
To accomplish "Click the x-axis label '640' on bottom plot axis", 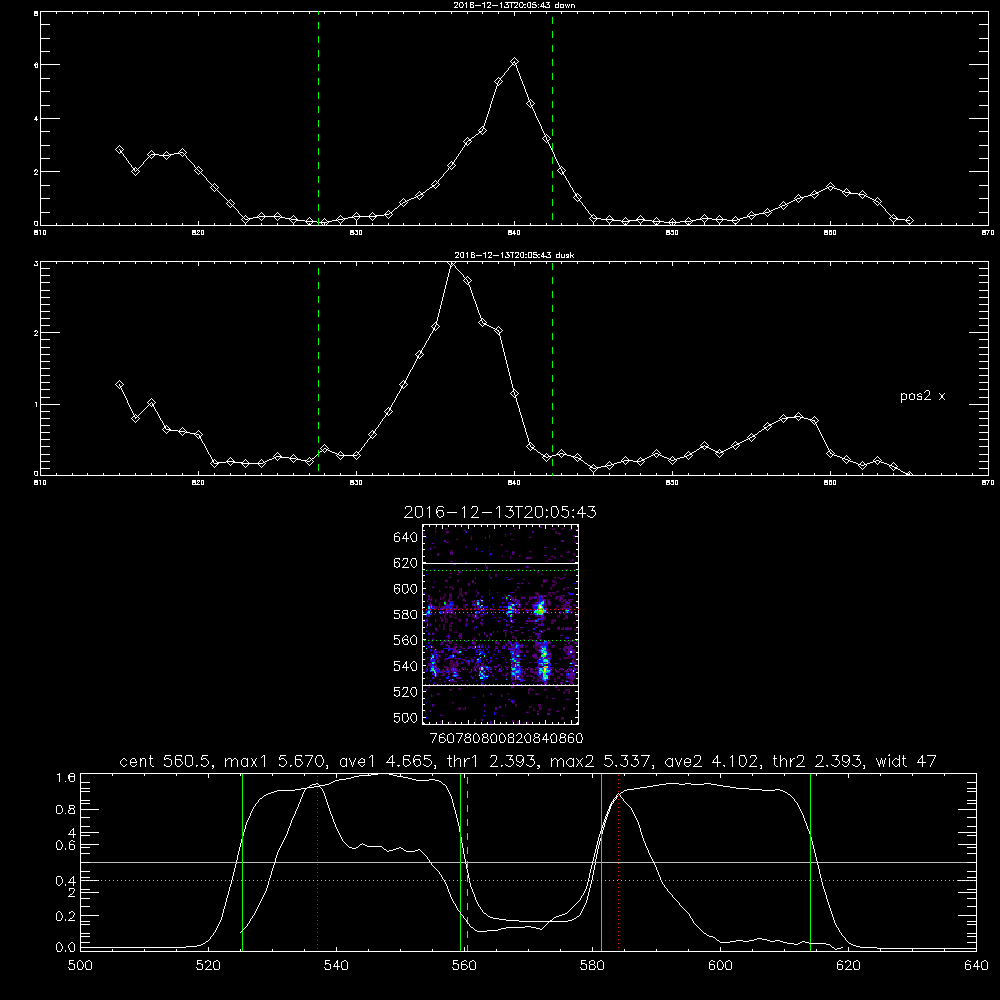I will [976, 966].
